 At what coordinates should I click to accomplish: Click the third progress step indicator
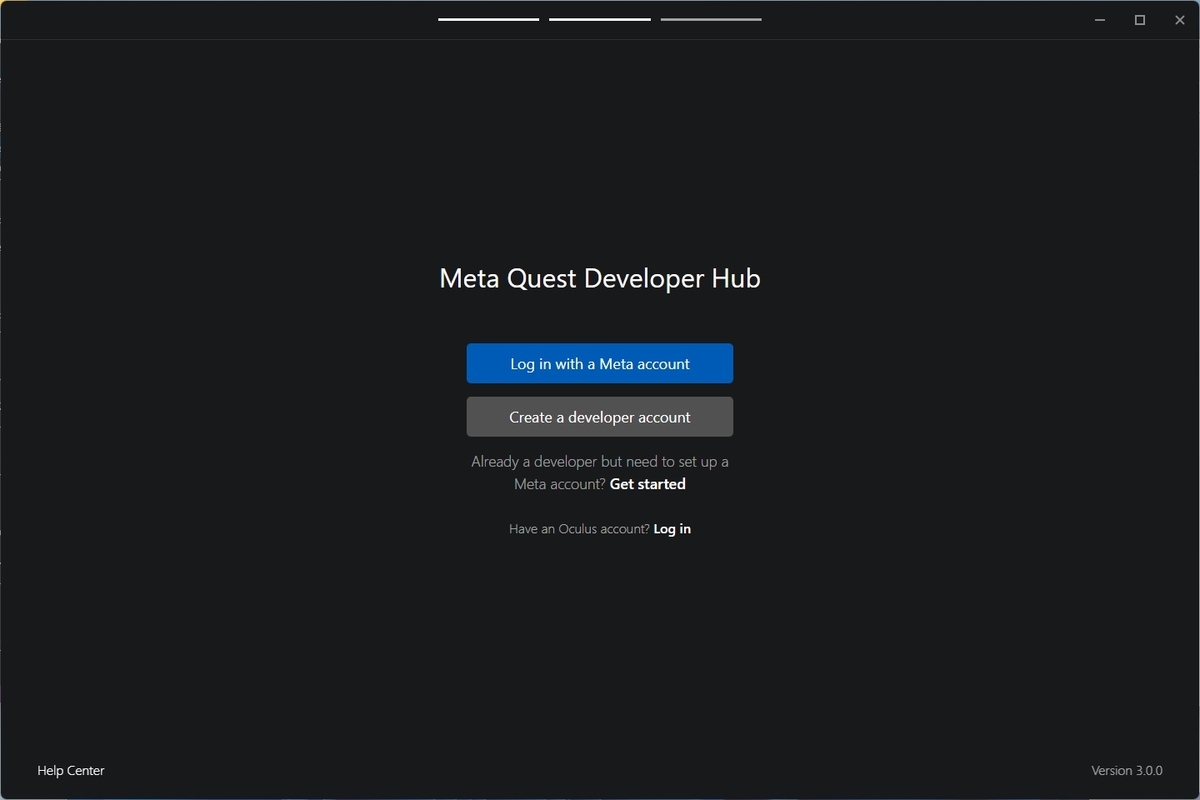711,19
